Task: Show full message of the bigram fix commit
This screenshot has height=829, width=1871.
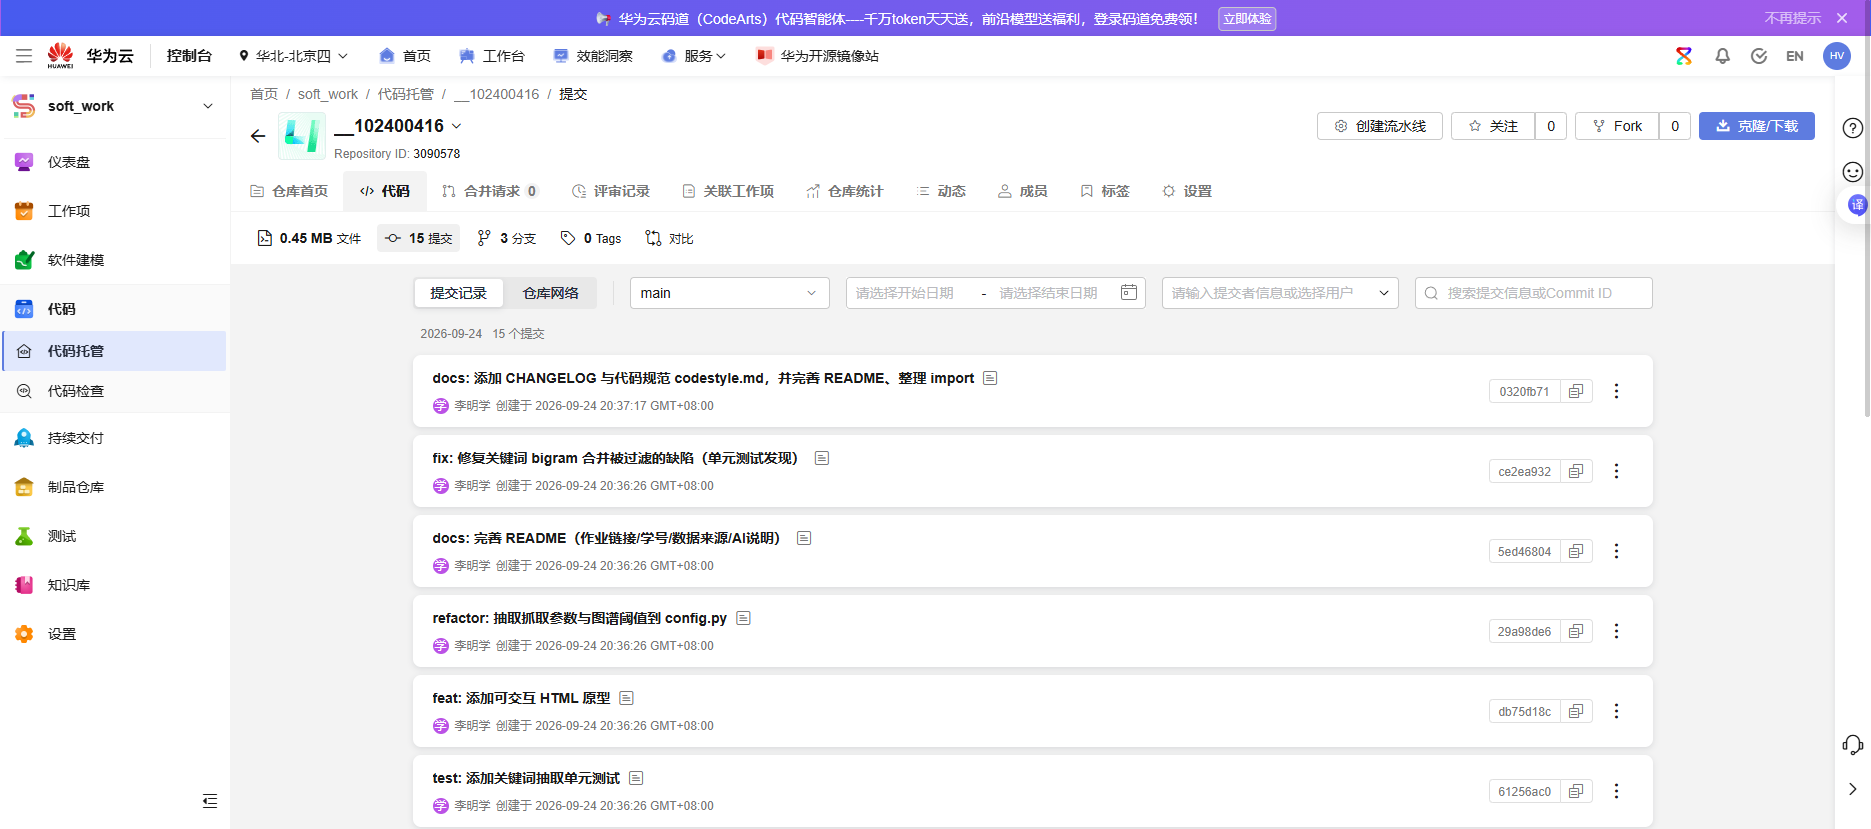Action: pyautogui.click(x=822, y=458)
